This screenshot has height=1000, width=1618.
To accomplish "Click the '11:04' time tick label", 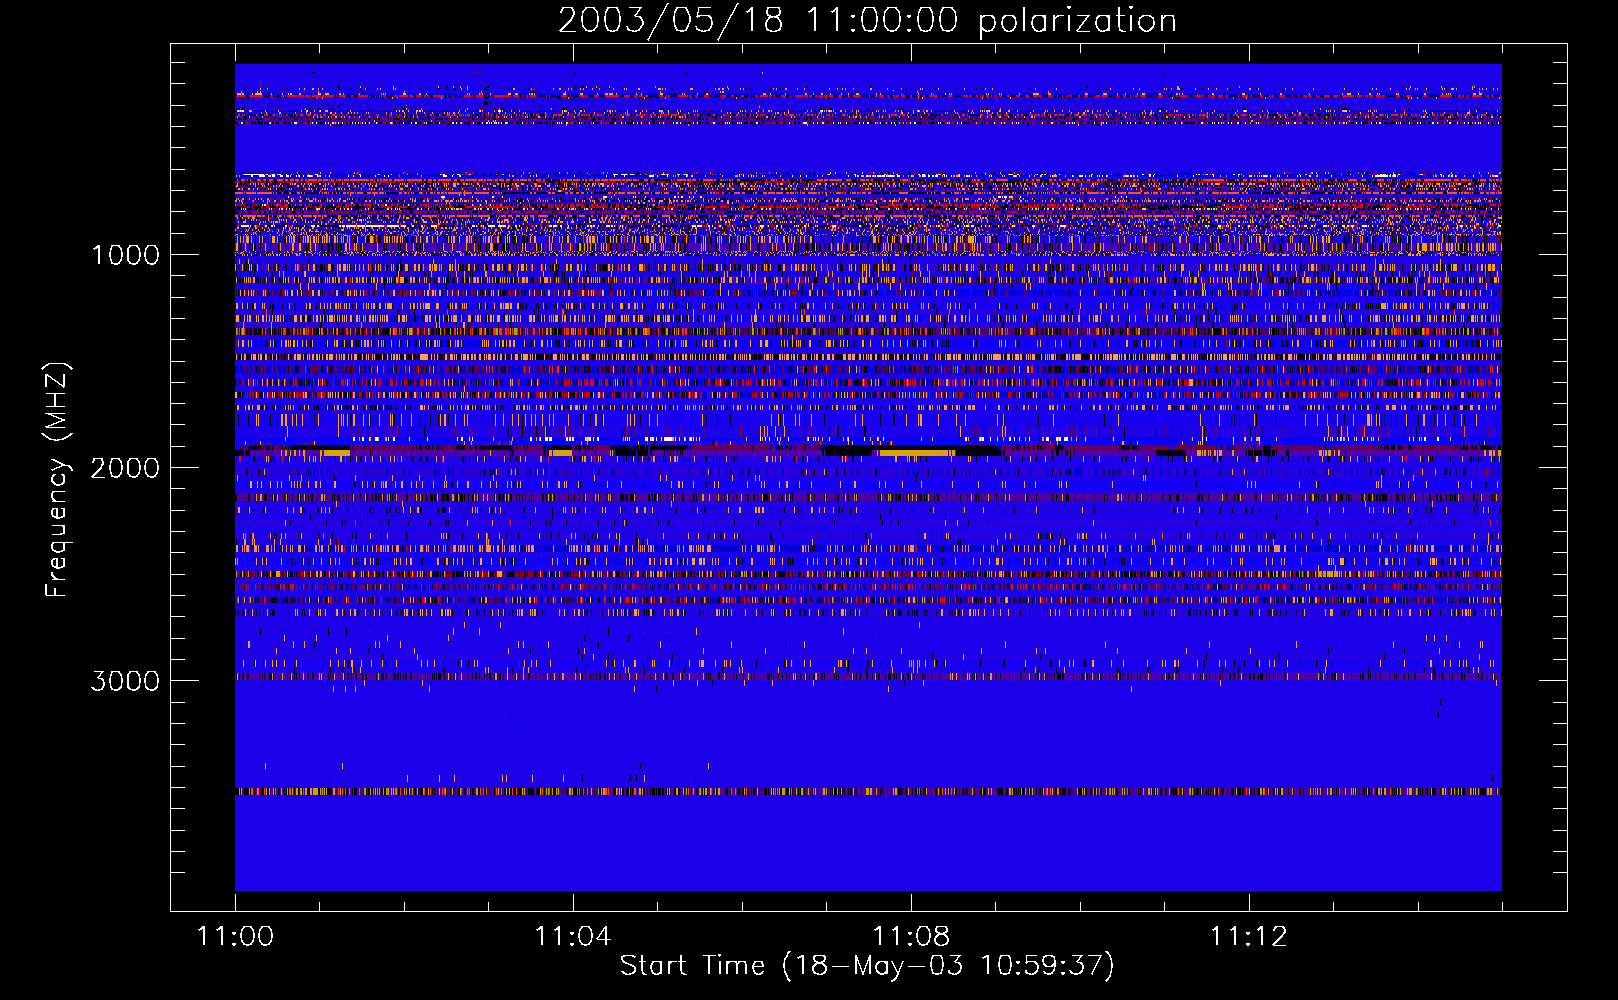I will [573, 937].
